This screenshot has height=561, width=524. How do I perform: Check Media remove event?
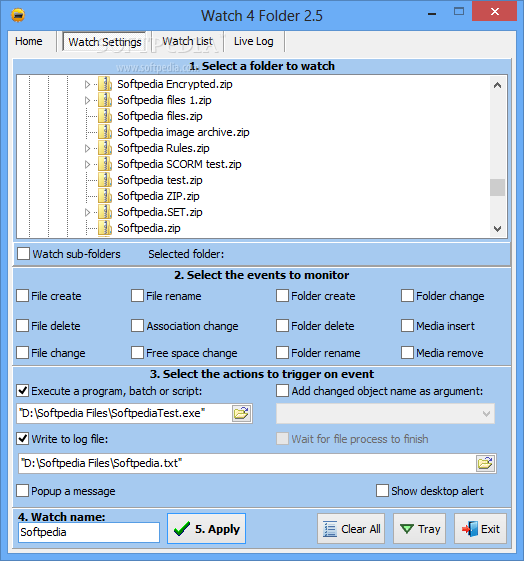407,353
